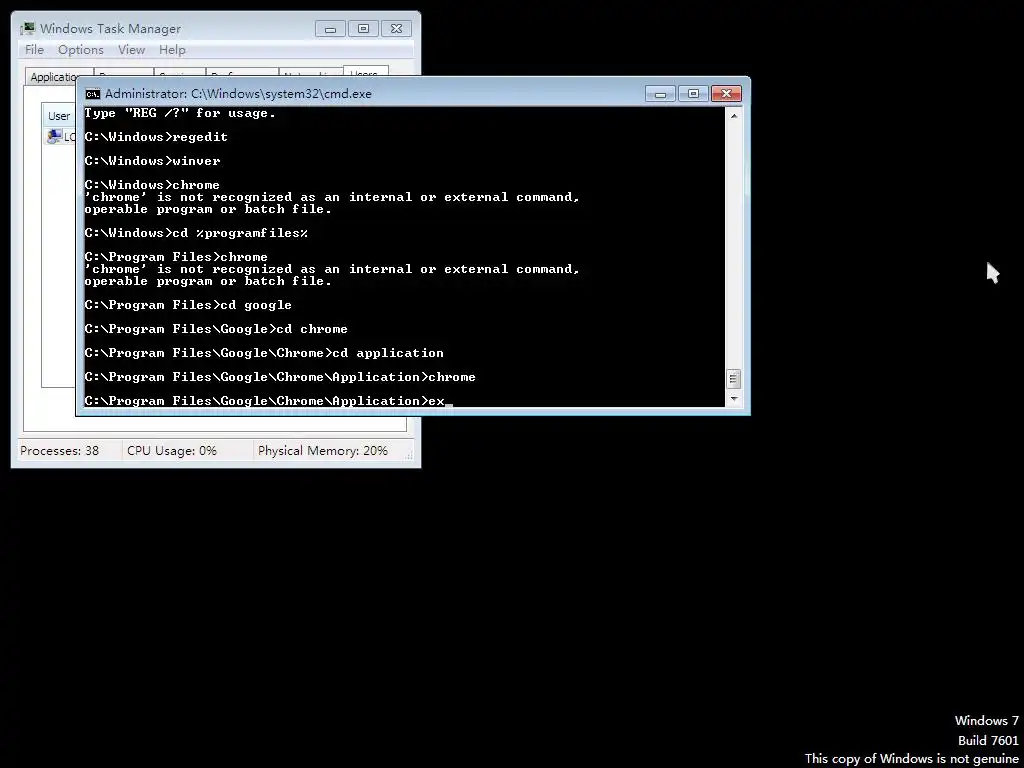Click the 'C:\Windows>regedit' line in cmd
The width and height of the screenshot is (1024, 768).
pyautogui.click(x=156, y=137)
